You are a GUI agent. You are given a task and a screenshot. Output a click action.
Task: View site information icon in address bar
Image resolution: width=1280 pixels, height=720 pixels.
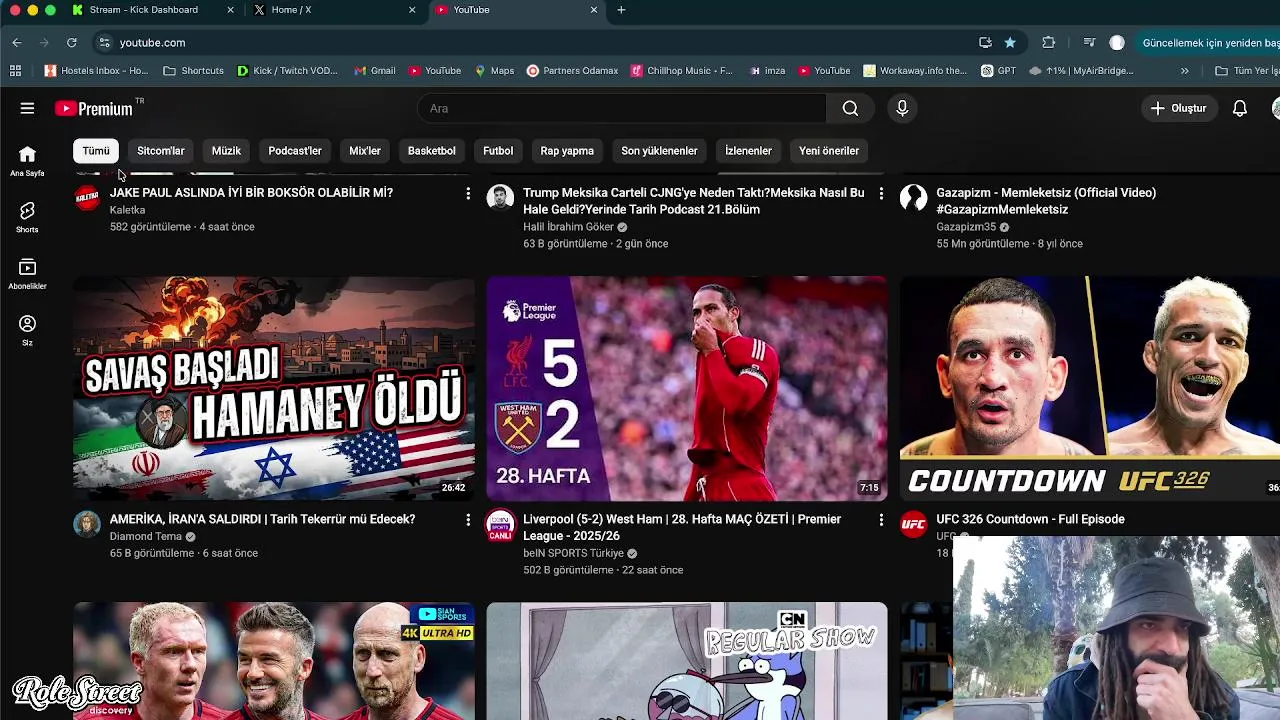coord(104,43)
